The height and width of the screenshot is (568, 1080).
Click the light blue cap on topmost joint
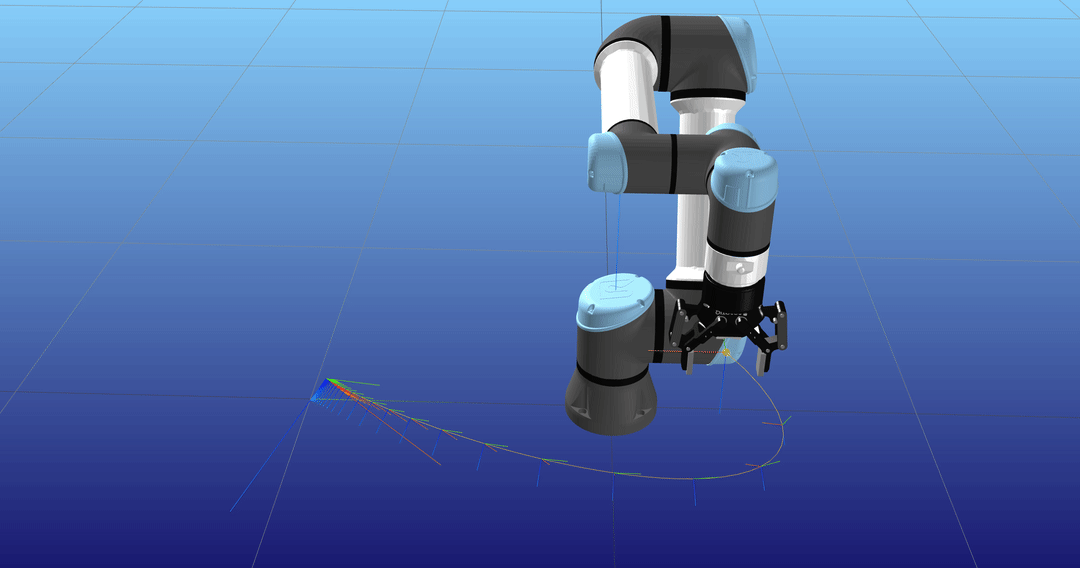741,50
